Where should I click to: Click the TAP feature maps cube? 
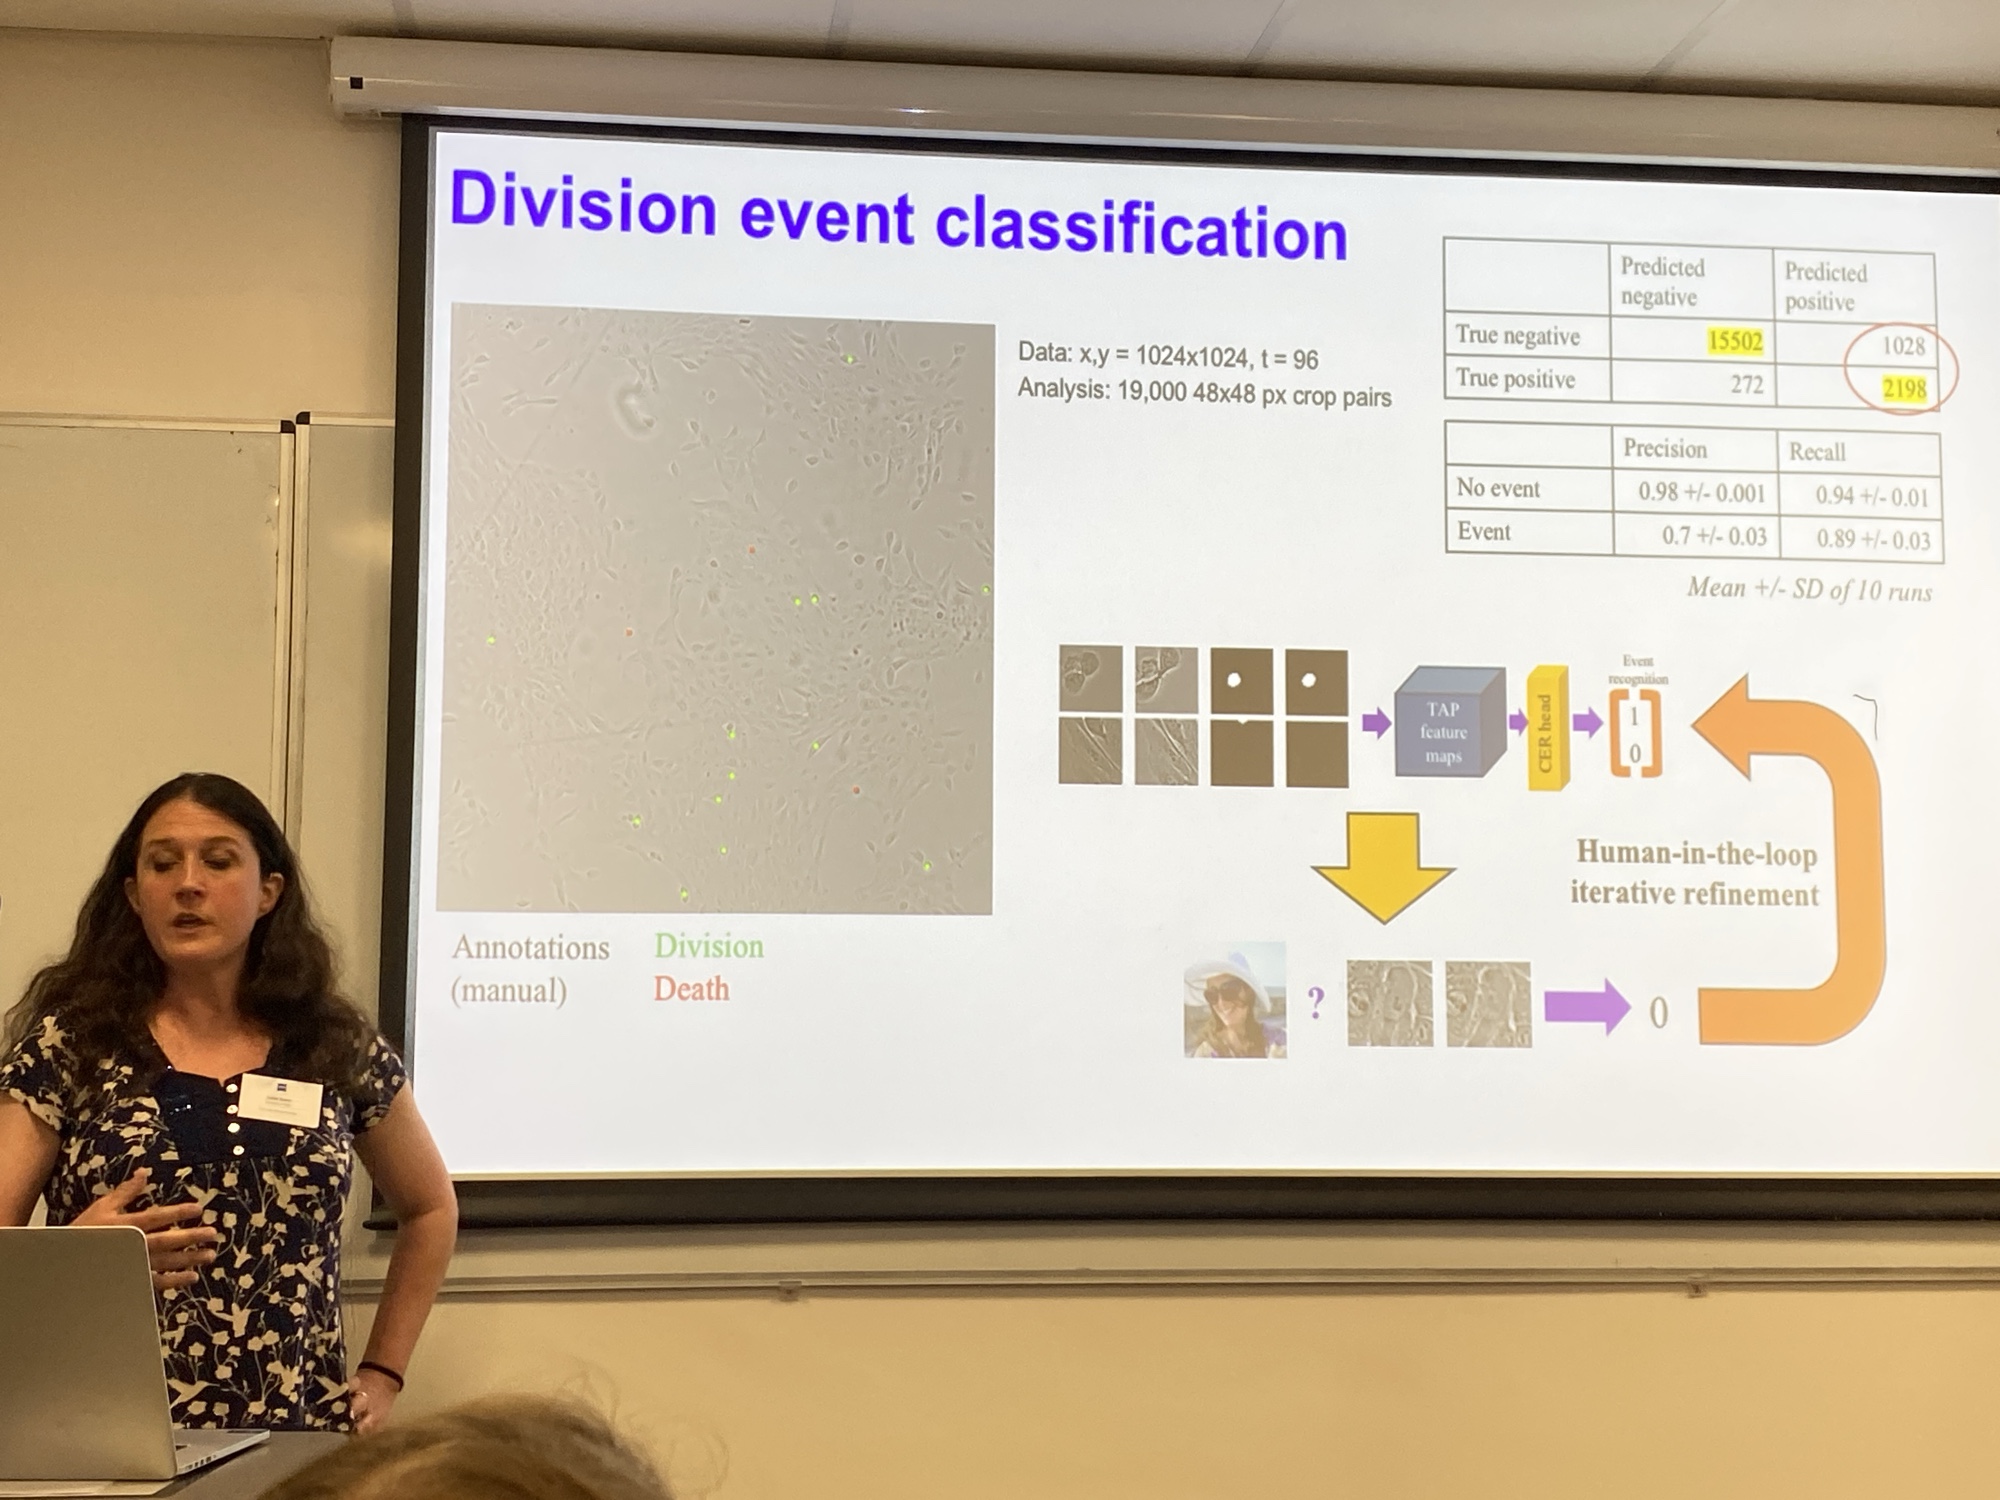click(1445, 731)
